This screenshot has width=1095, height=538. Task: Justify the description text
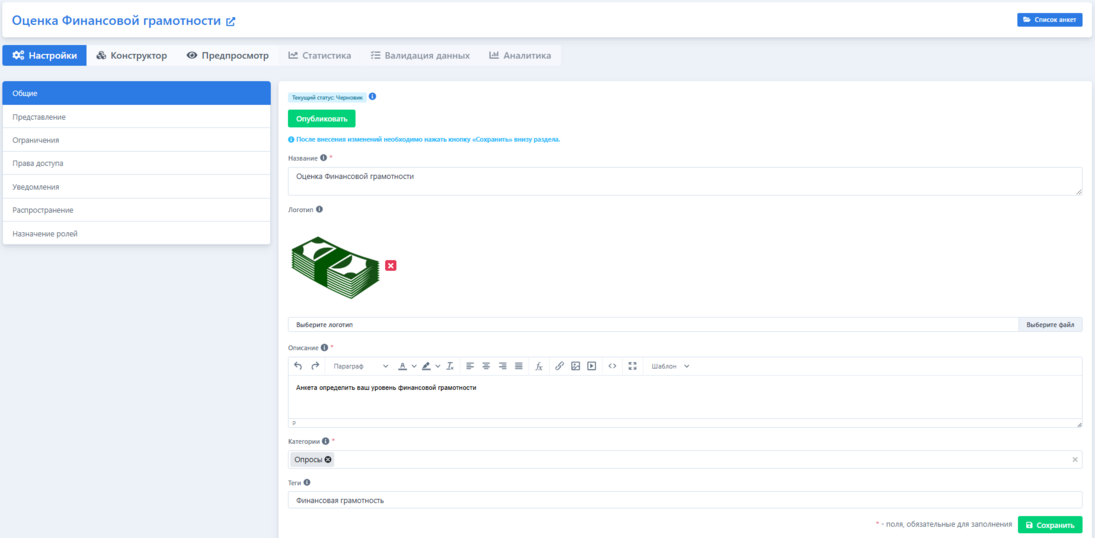pos(518,367)
